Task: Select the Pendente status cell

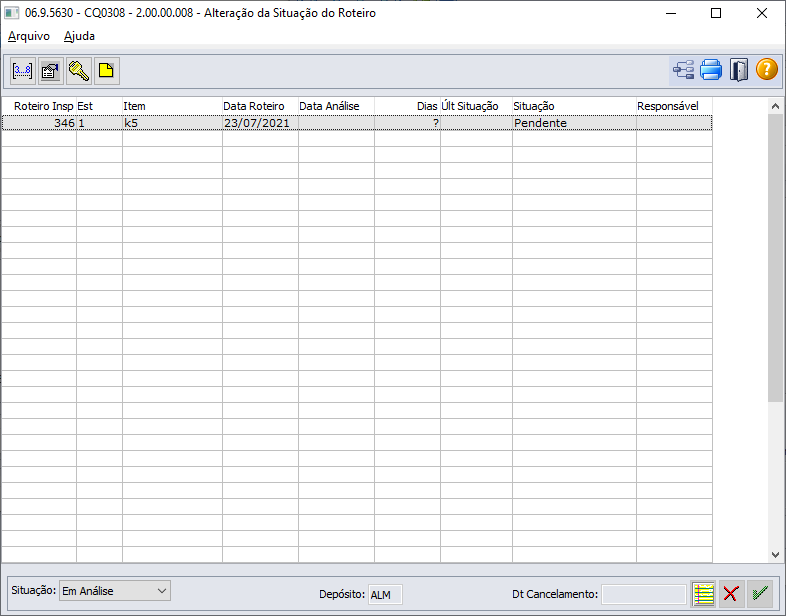Action: pyautogui.click(x=574, y=123)
